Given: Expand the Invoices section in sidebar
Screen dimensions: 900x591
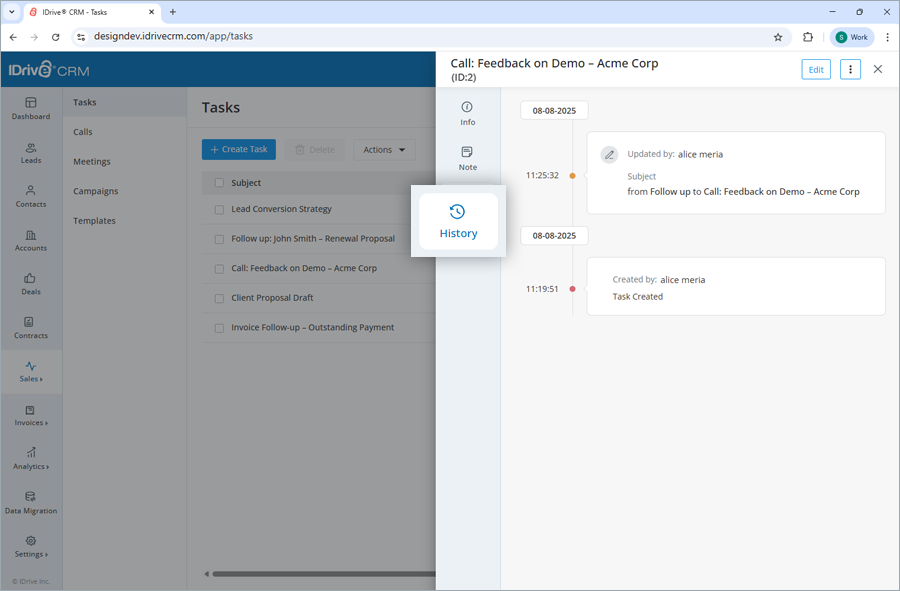Looking at the screenshot, I should coord(31,417).
